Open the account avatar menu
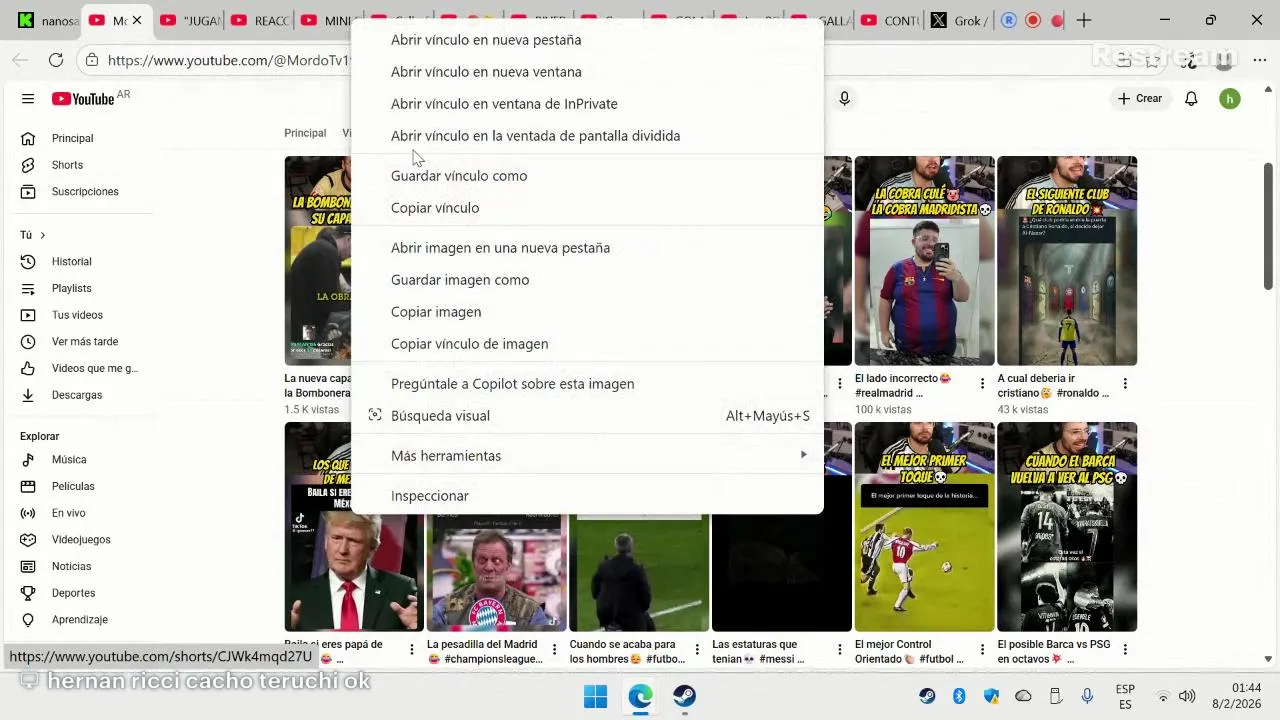 point(1230,98)
